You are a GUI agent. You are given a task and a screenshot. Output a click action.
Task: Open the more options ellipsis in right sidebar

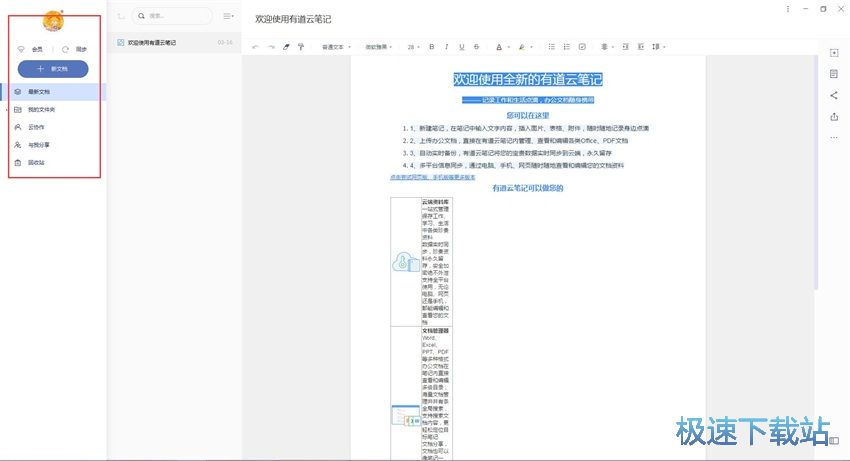(834, 138)
